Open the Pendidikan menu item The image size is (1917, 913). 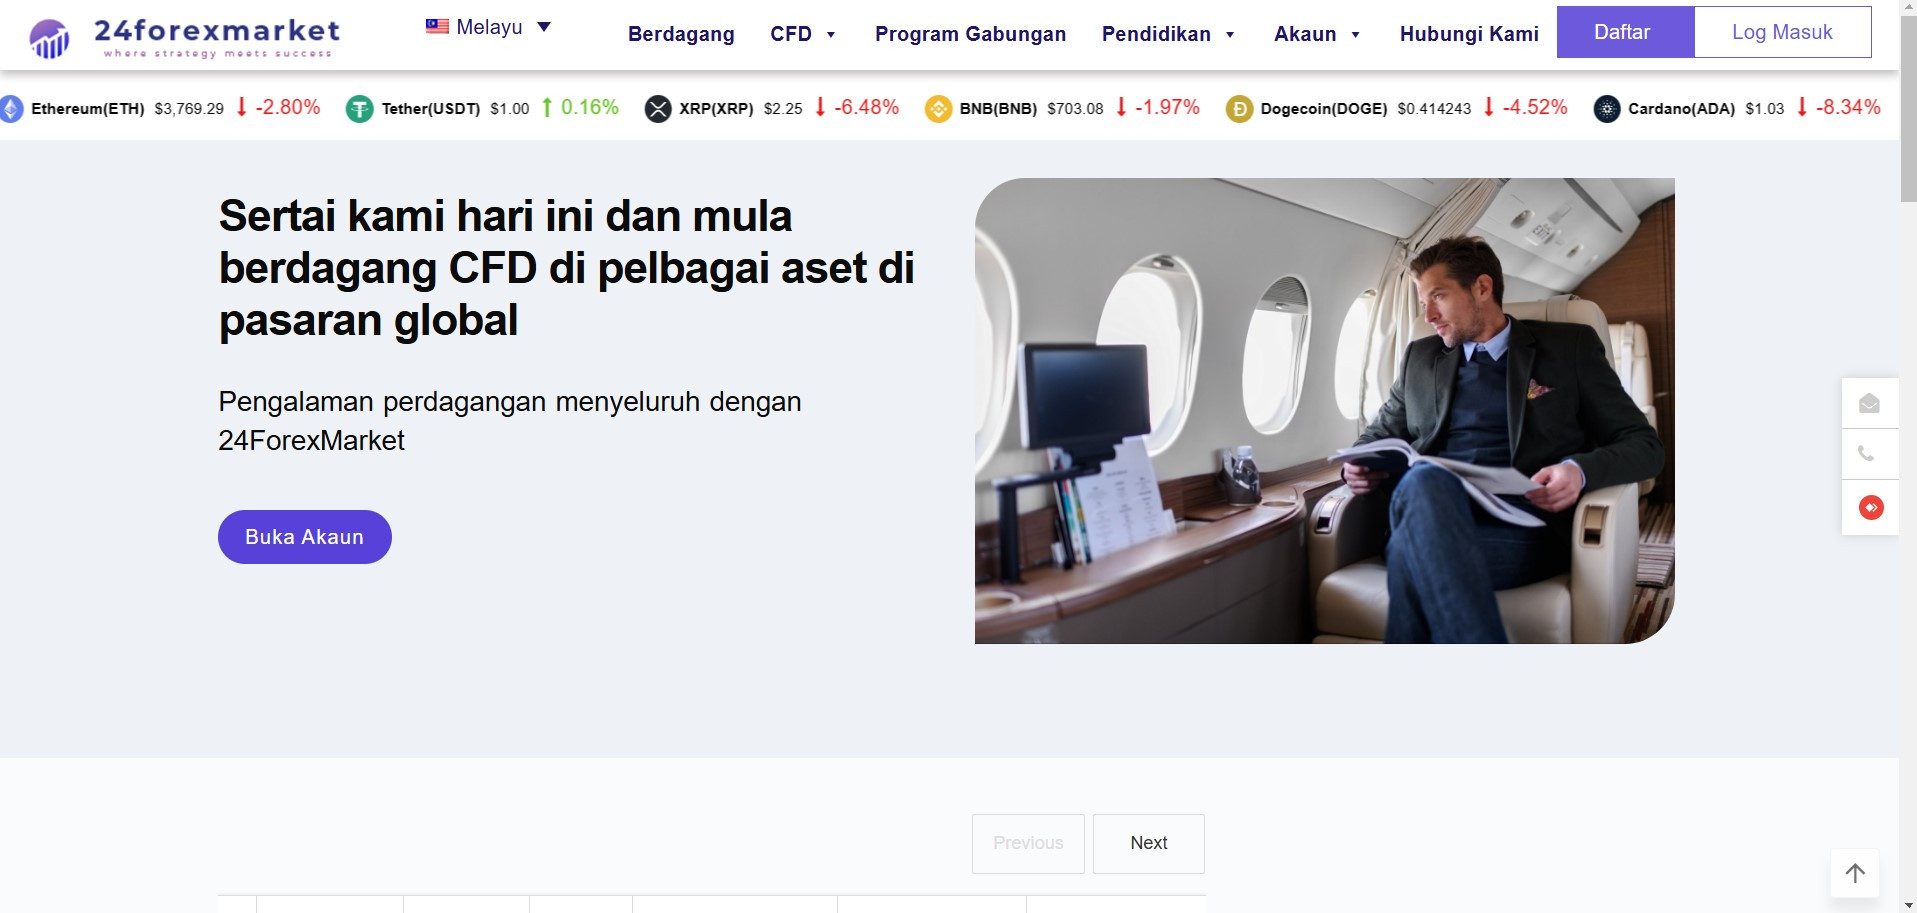click(x=1156, y=34)
